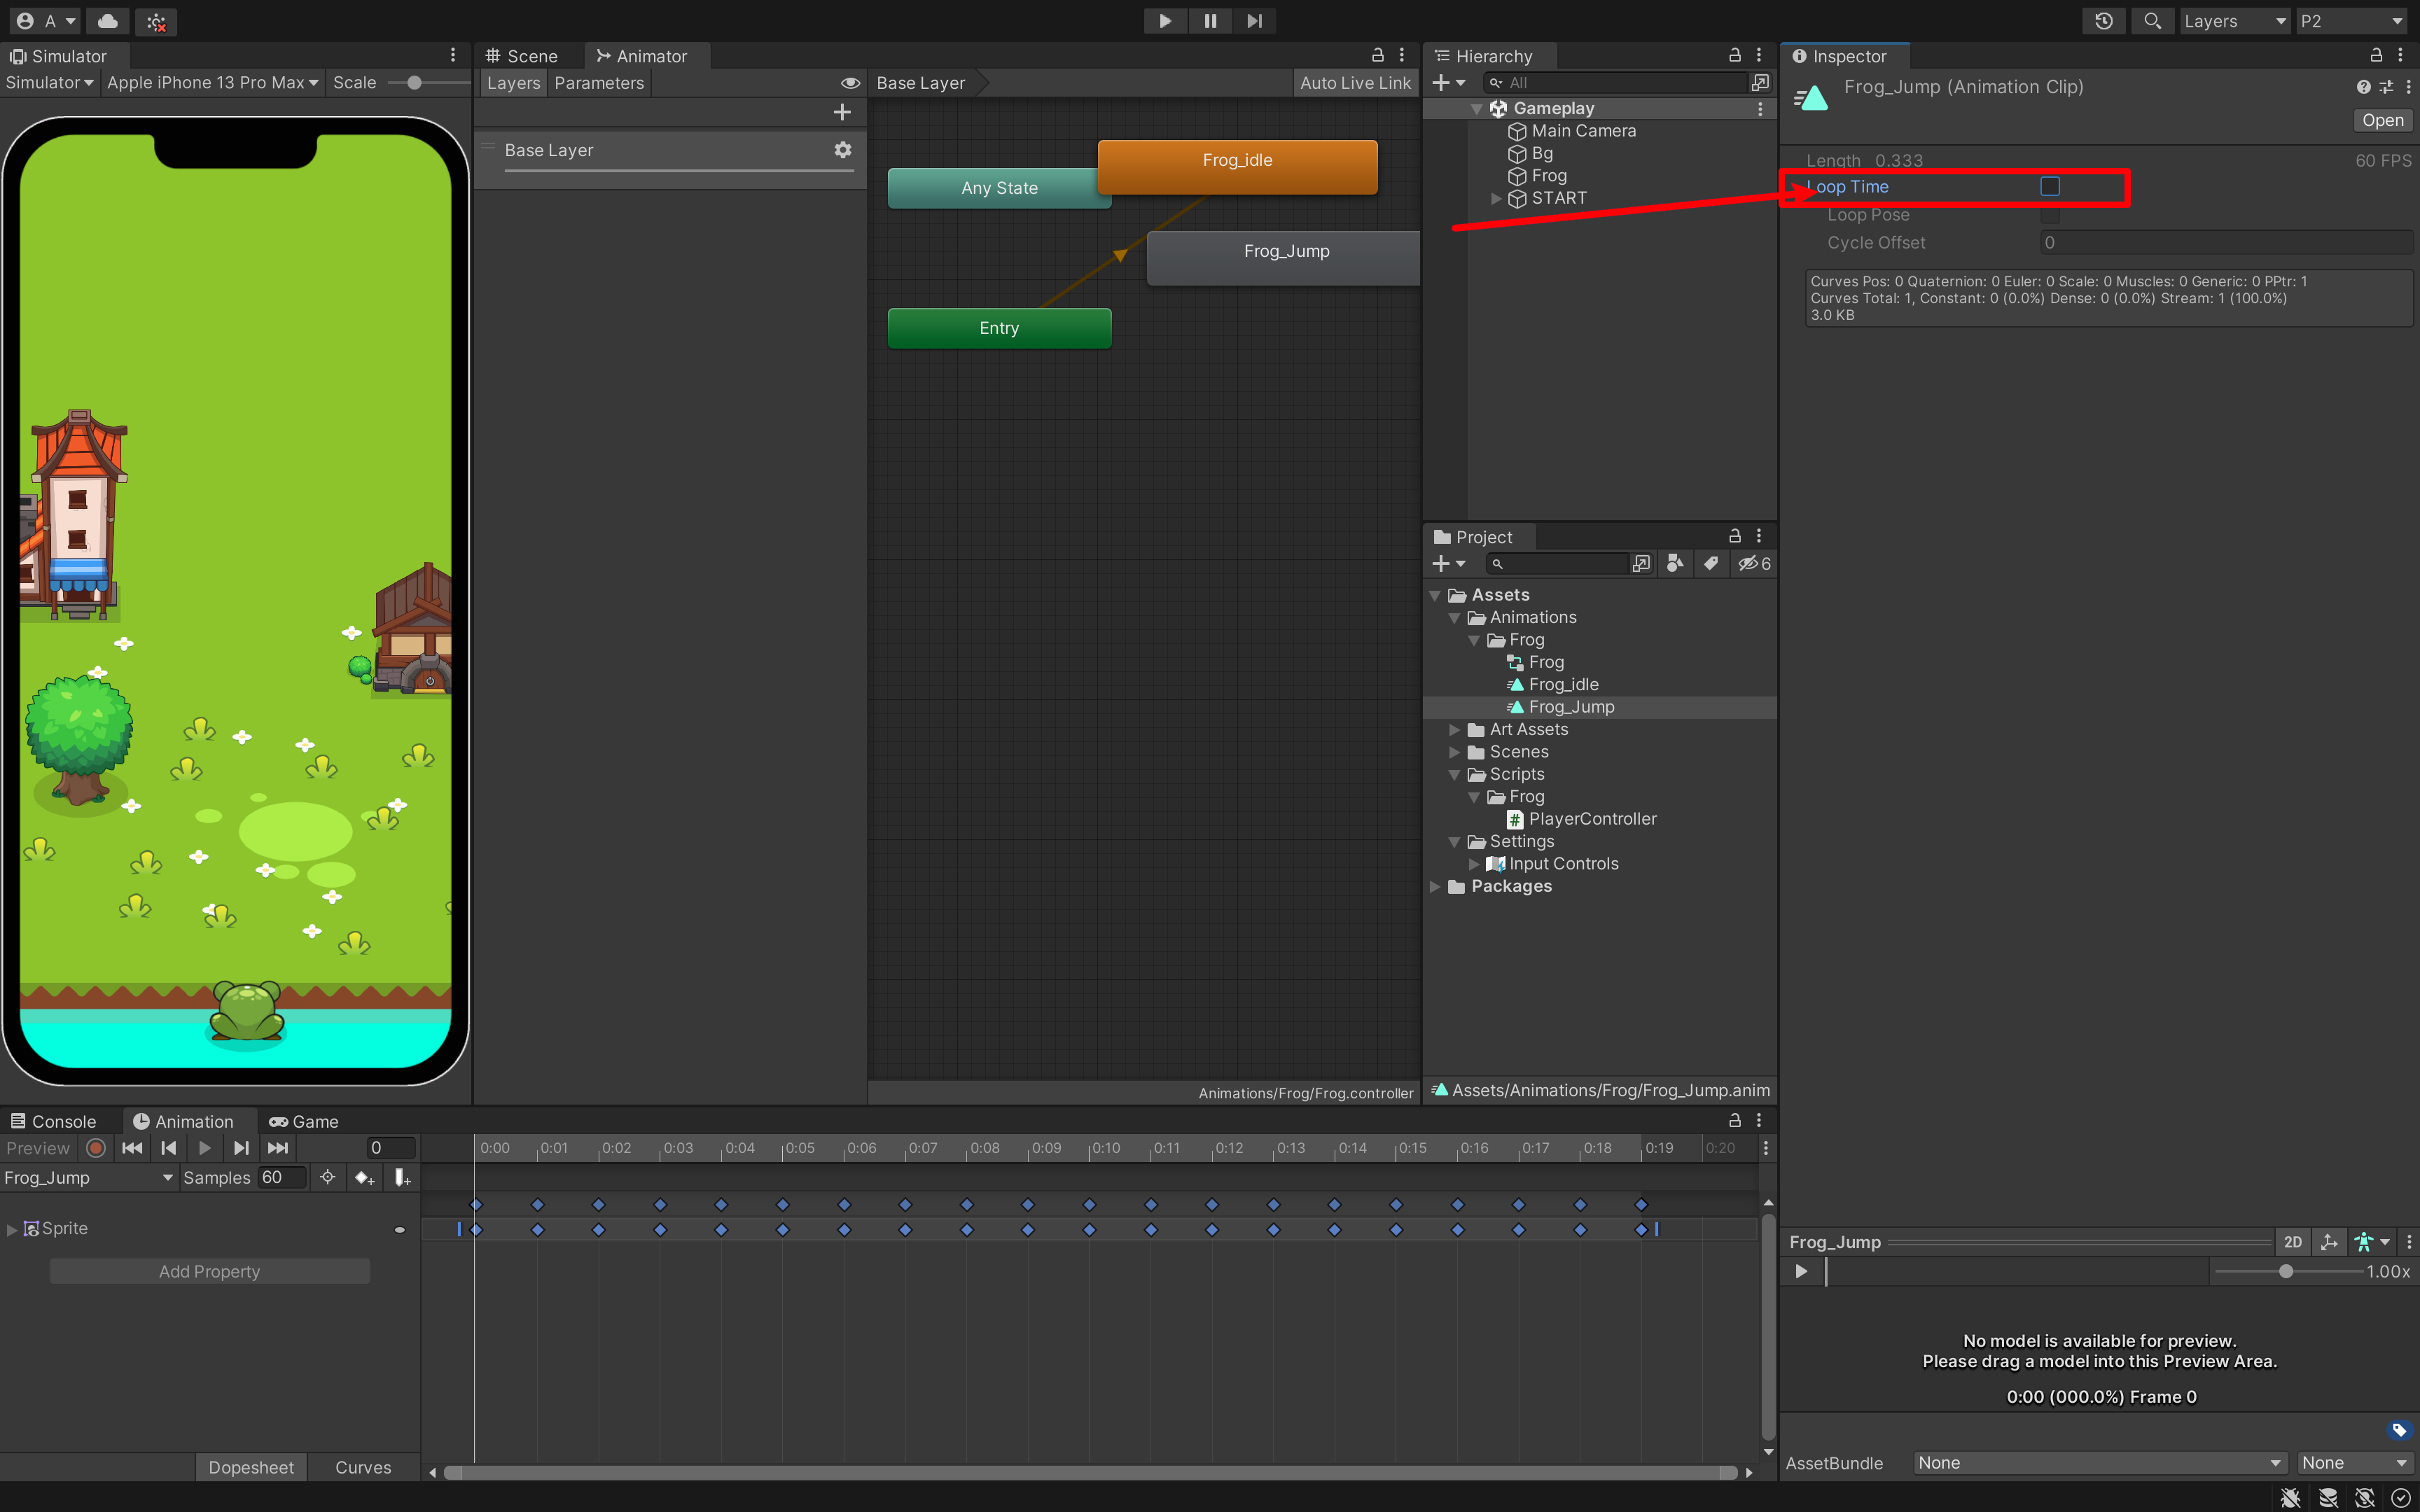Click the Add Property button
Viewport: 2420px width, 1512px height.
coord(210,1271)
